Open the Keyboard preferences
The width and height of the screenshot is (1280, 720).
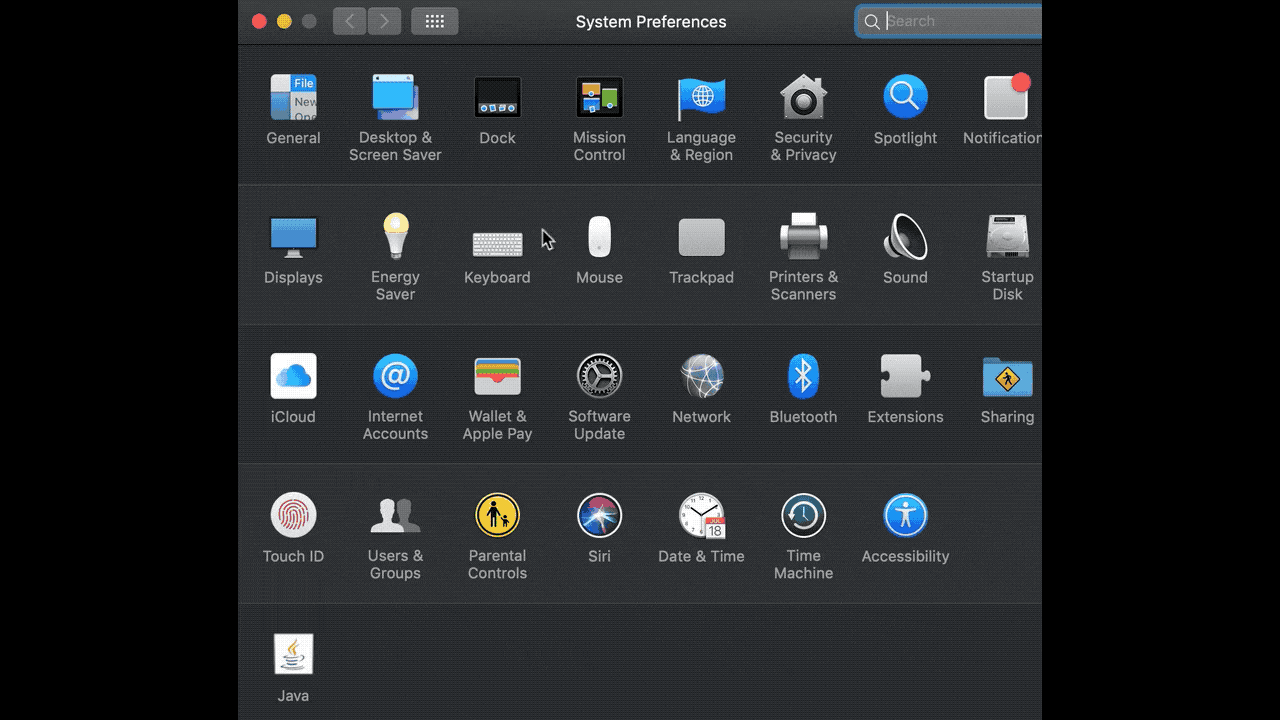[497, 244]
